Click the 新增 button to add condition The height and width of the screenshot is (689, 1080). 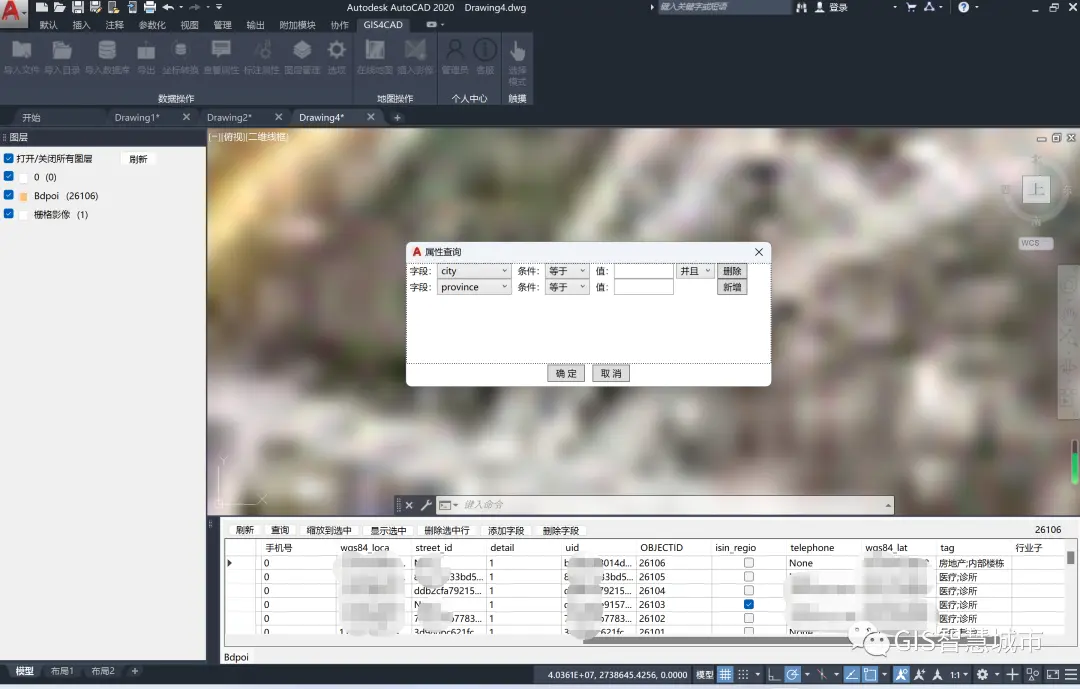[x=732, y=287]
